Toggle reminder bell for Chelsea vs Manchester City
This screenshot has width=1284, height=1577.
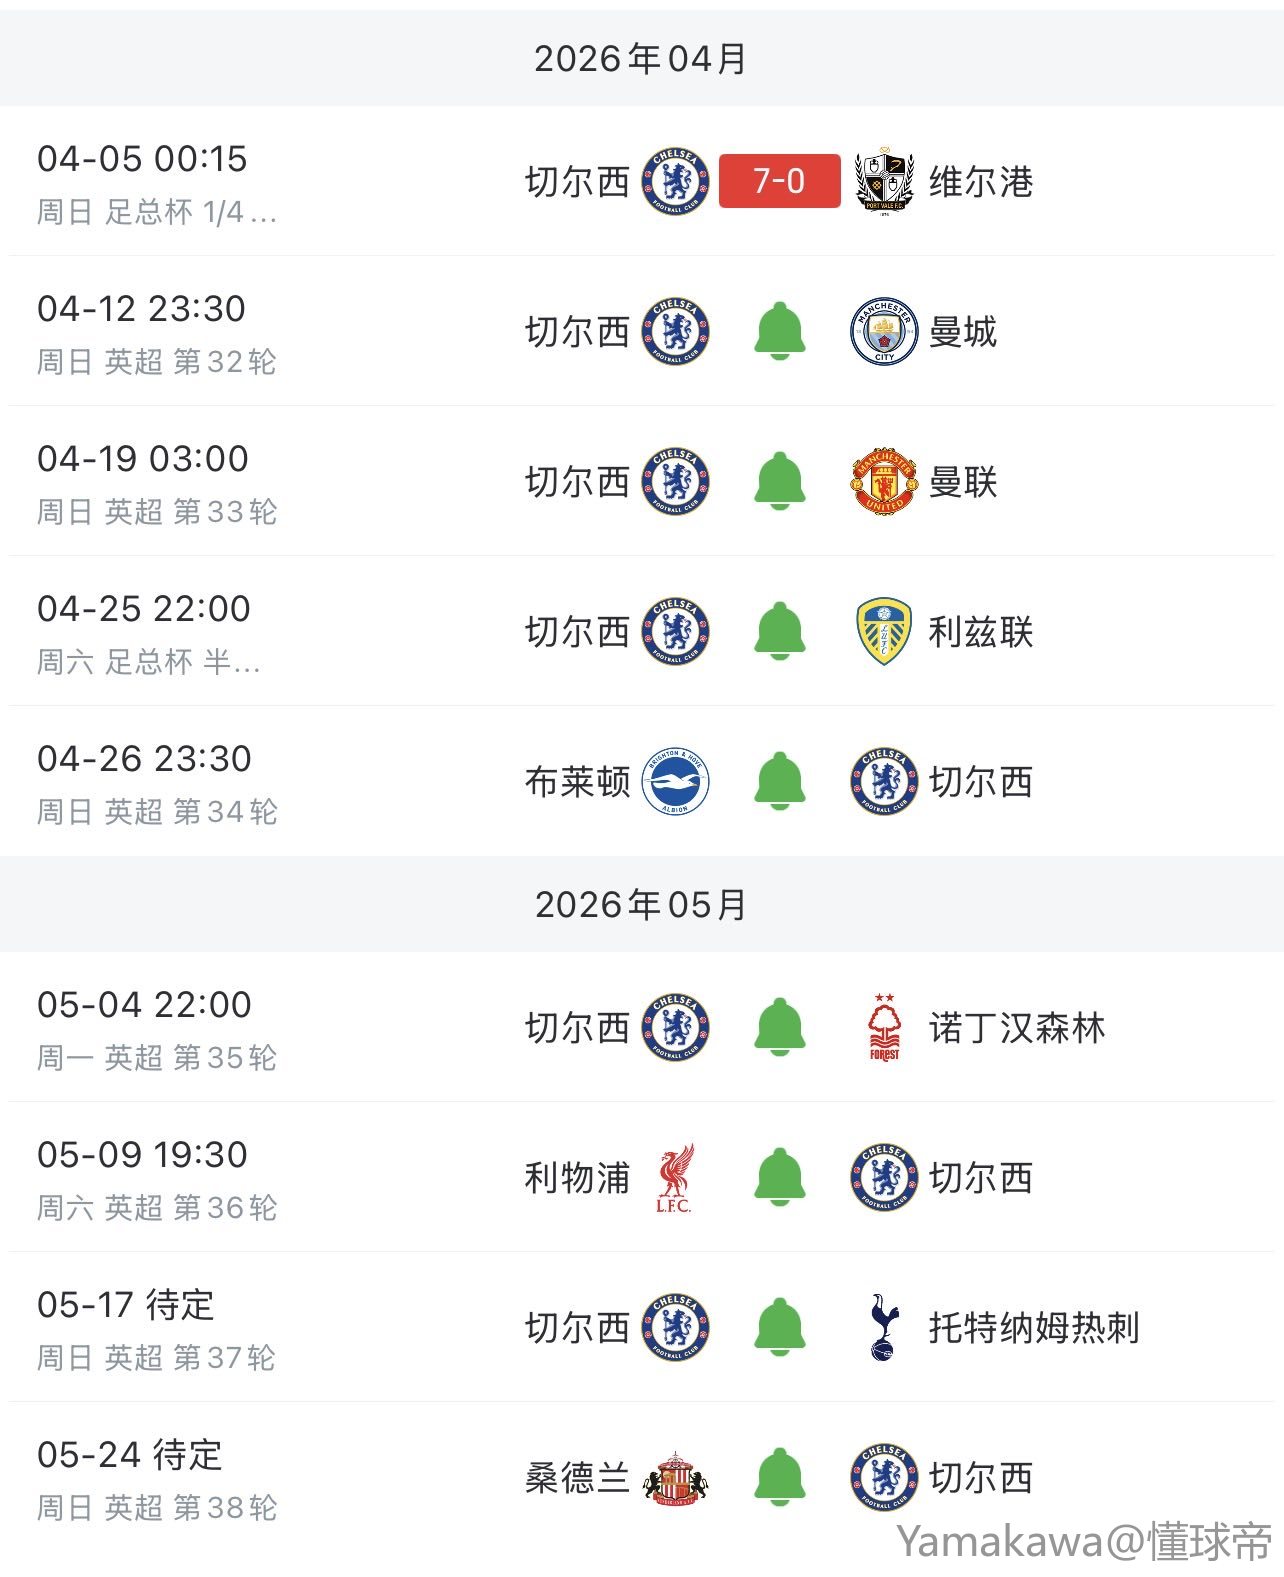[779, 331]
